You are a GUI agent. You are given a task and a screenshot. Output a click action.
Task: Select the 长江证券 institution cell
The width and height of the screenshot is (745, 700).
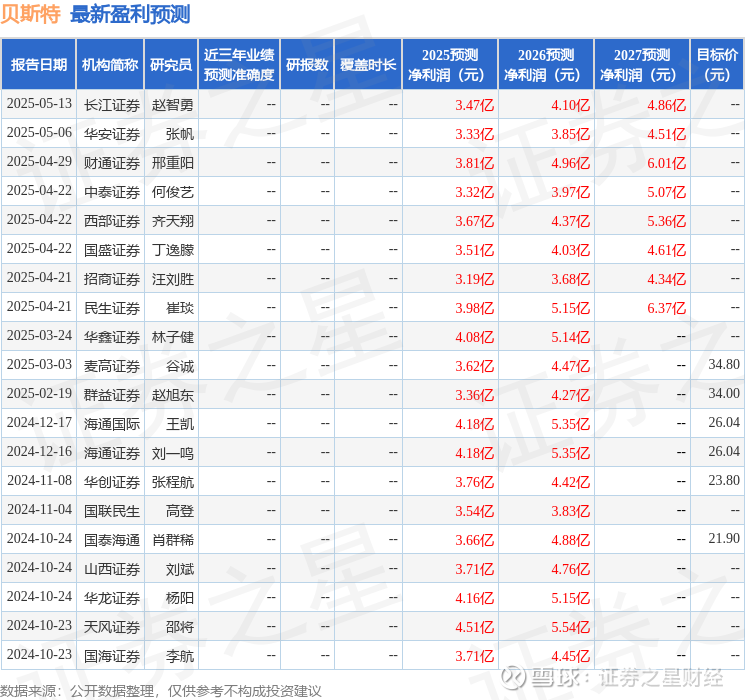point(112,105)
